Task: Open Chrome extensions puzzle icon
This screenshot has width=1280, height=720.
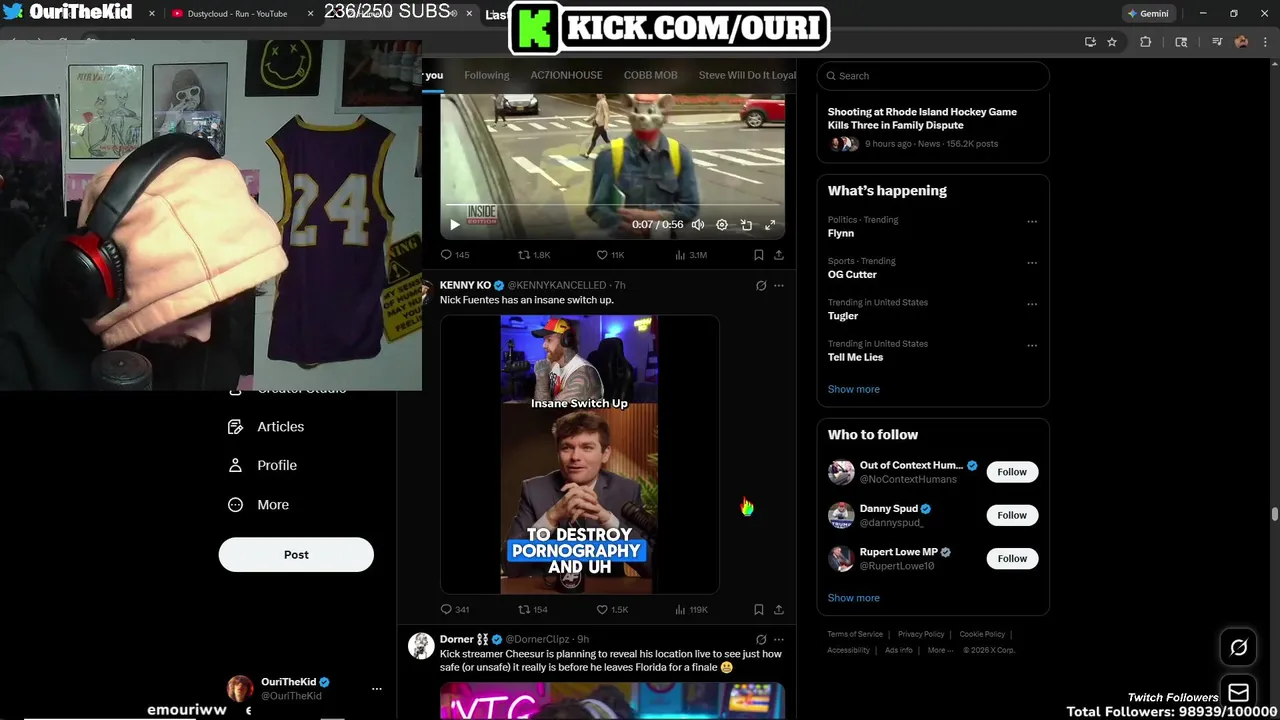Action: pyautogui.click(x=1146, y=42)
